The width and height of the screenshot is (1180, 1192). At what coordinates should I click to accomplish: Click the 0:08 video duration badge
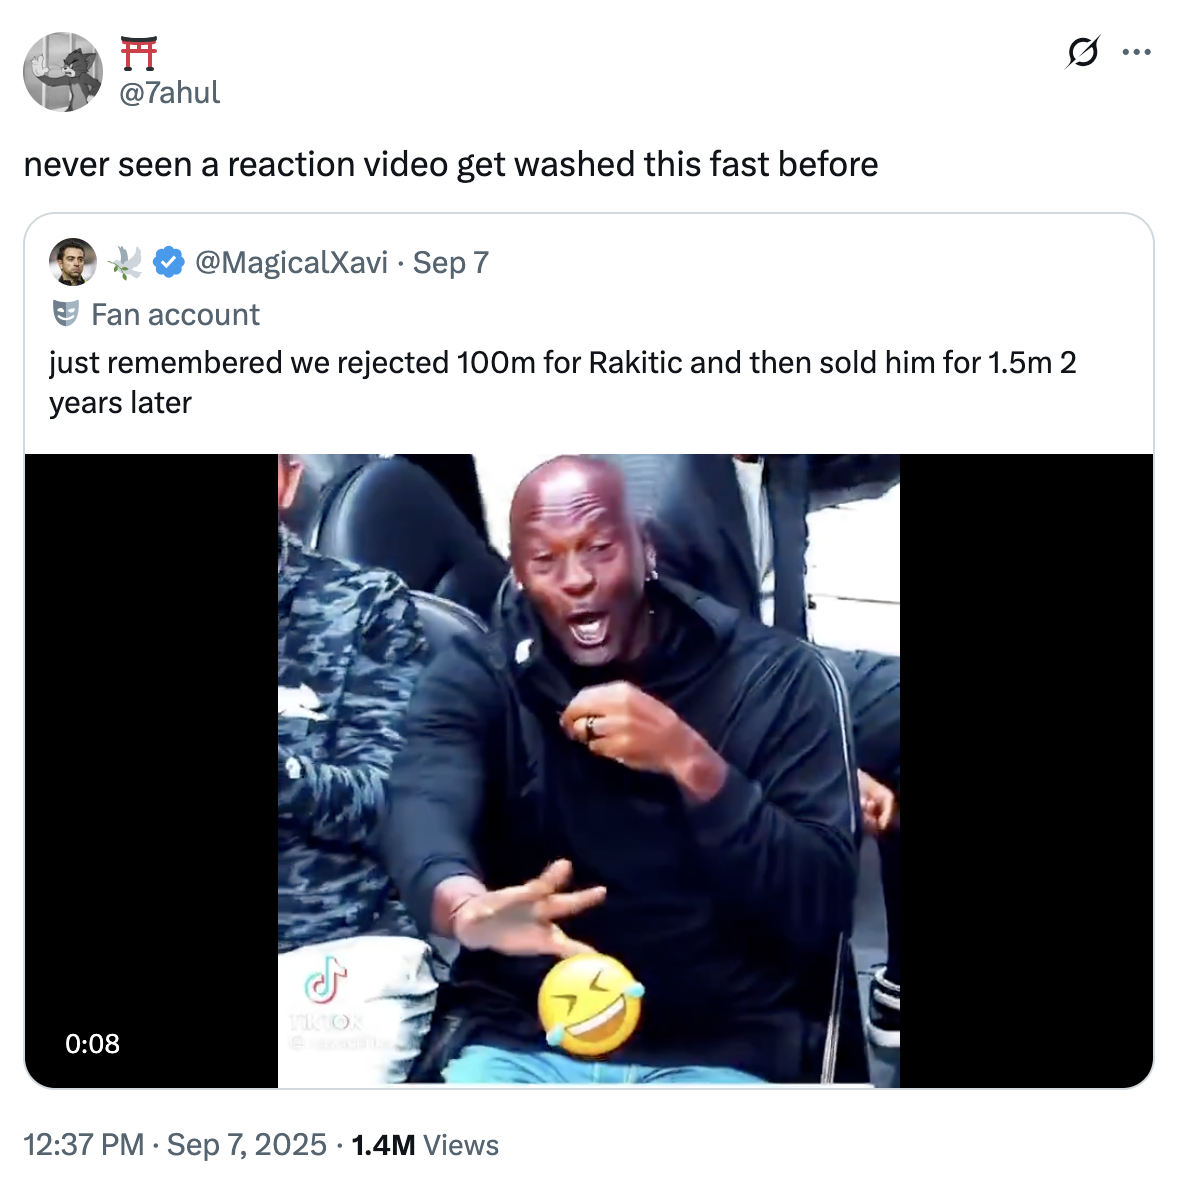click(92, 1044)
